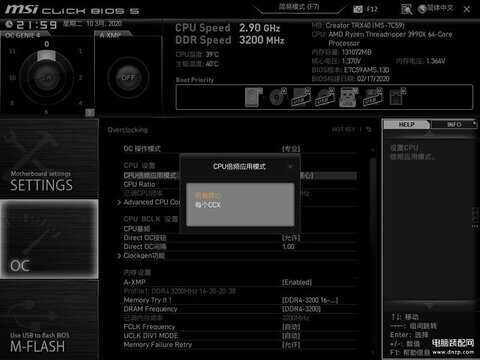Select the fifth boot priority device icon
The height and width of the screenshot is (360, 480).
tap(349, 97)
